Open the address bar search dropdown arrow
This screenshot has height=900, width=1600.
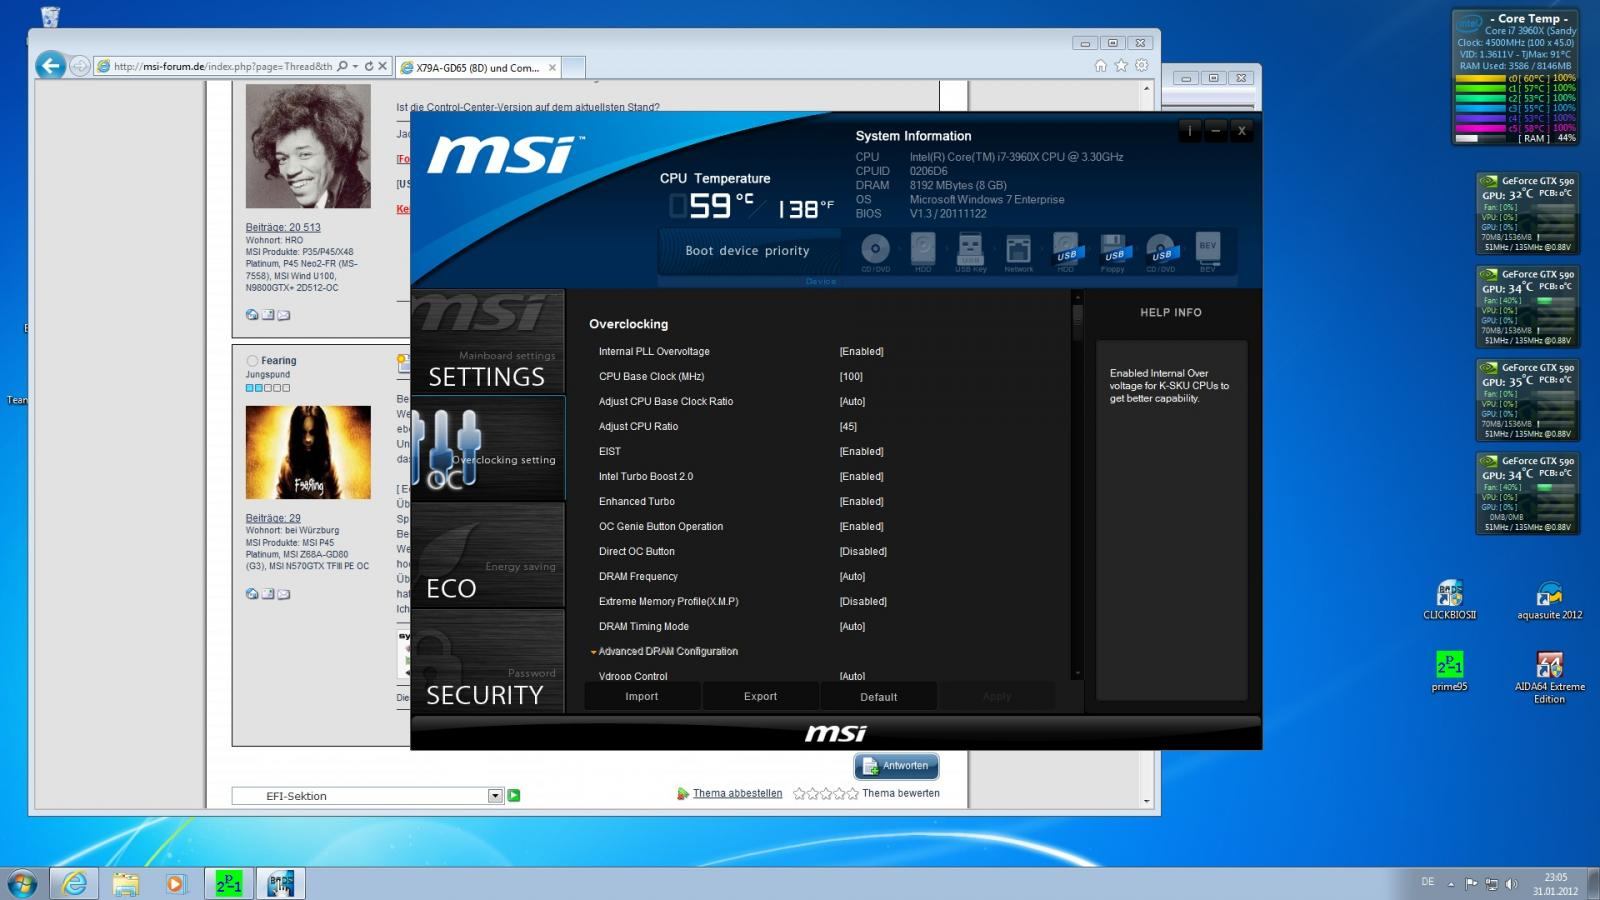(x=355, y=66)
